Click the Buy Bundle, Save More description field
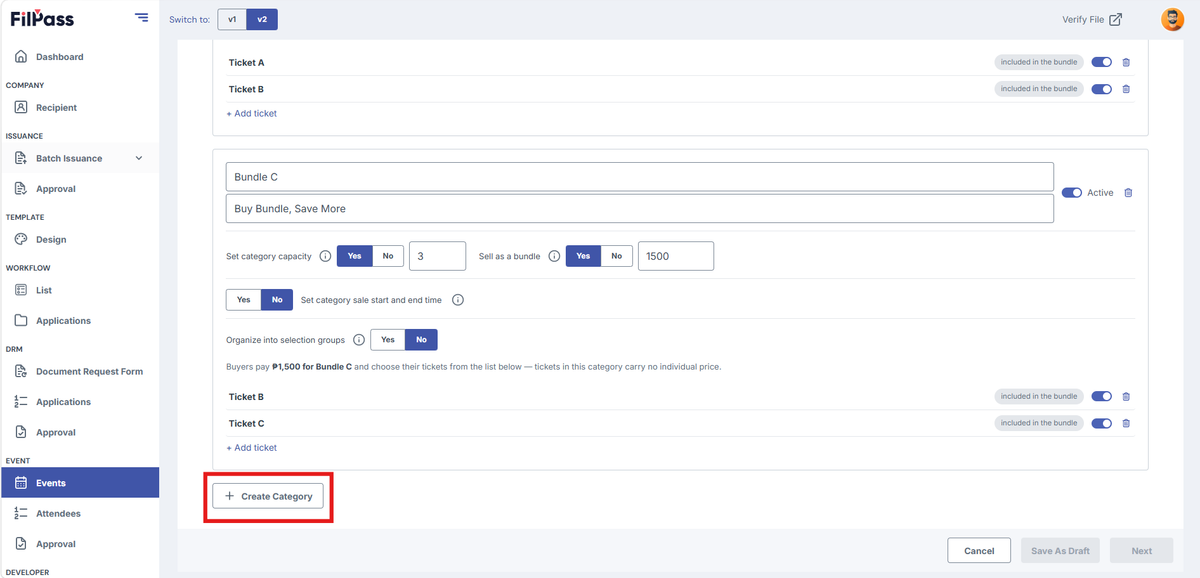 point(640,208)
